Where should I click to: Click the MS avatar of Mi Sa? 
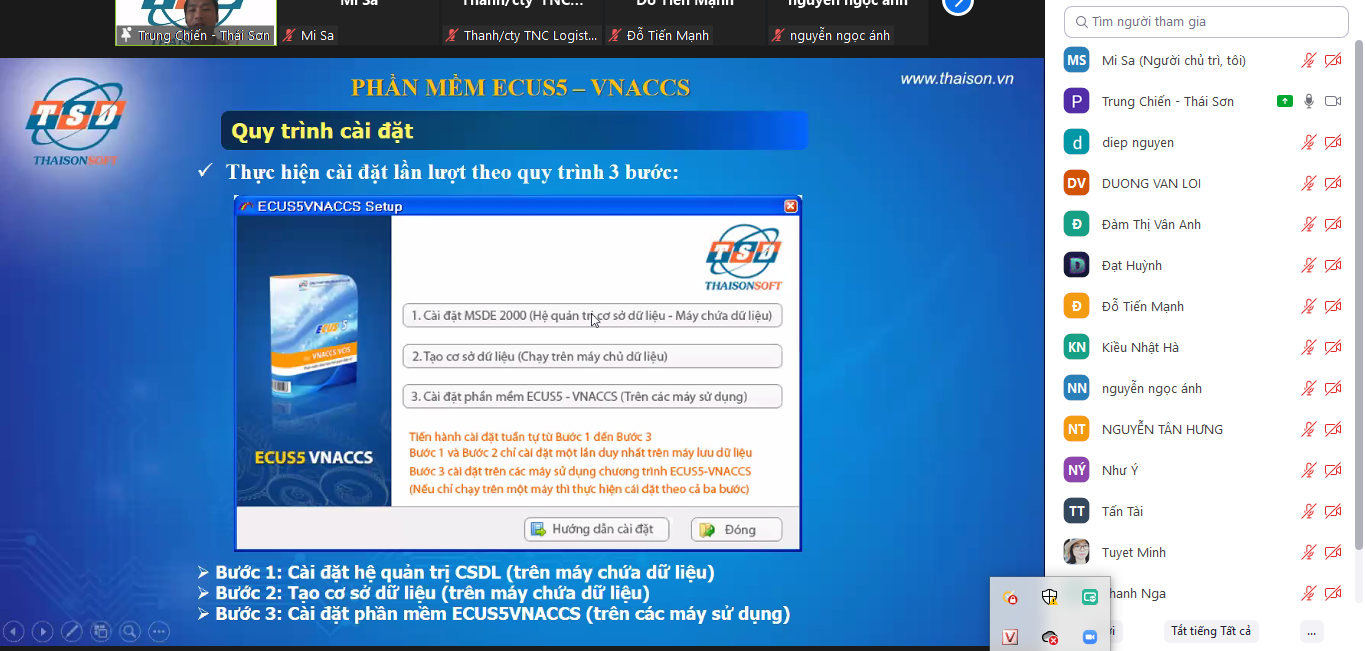point(1077,60)
